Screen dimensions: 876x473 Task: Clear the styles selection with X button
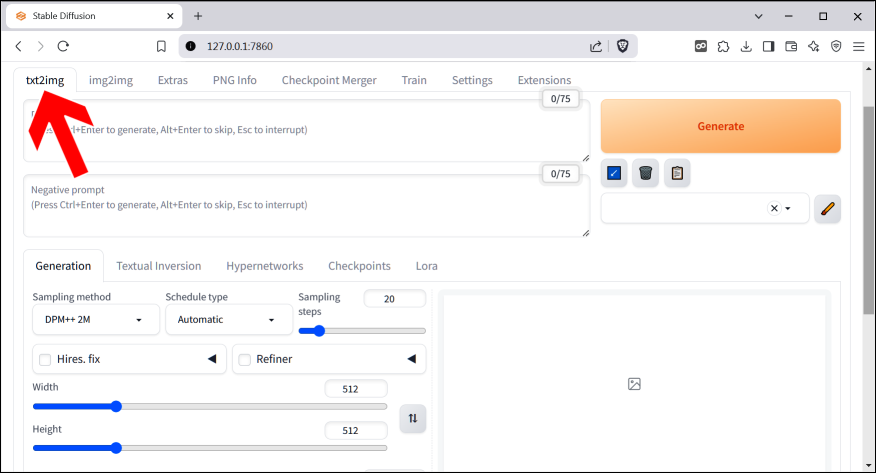point(773,208)
